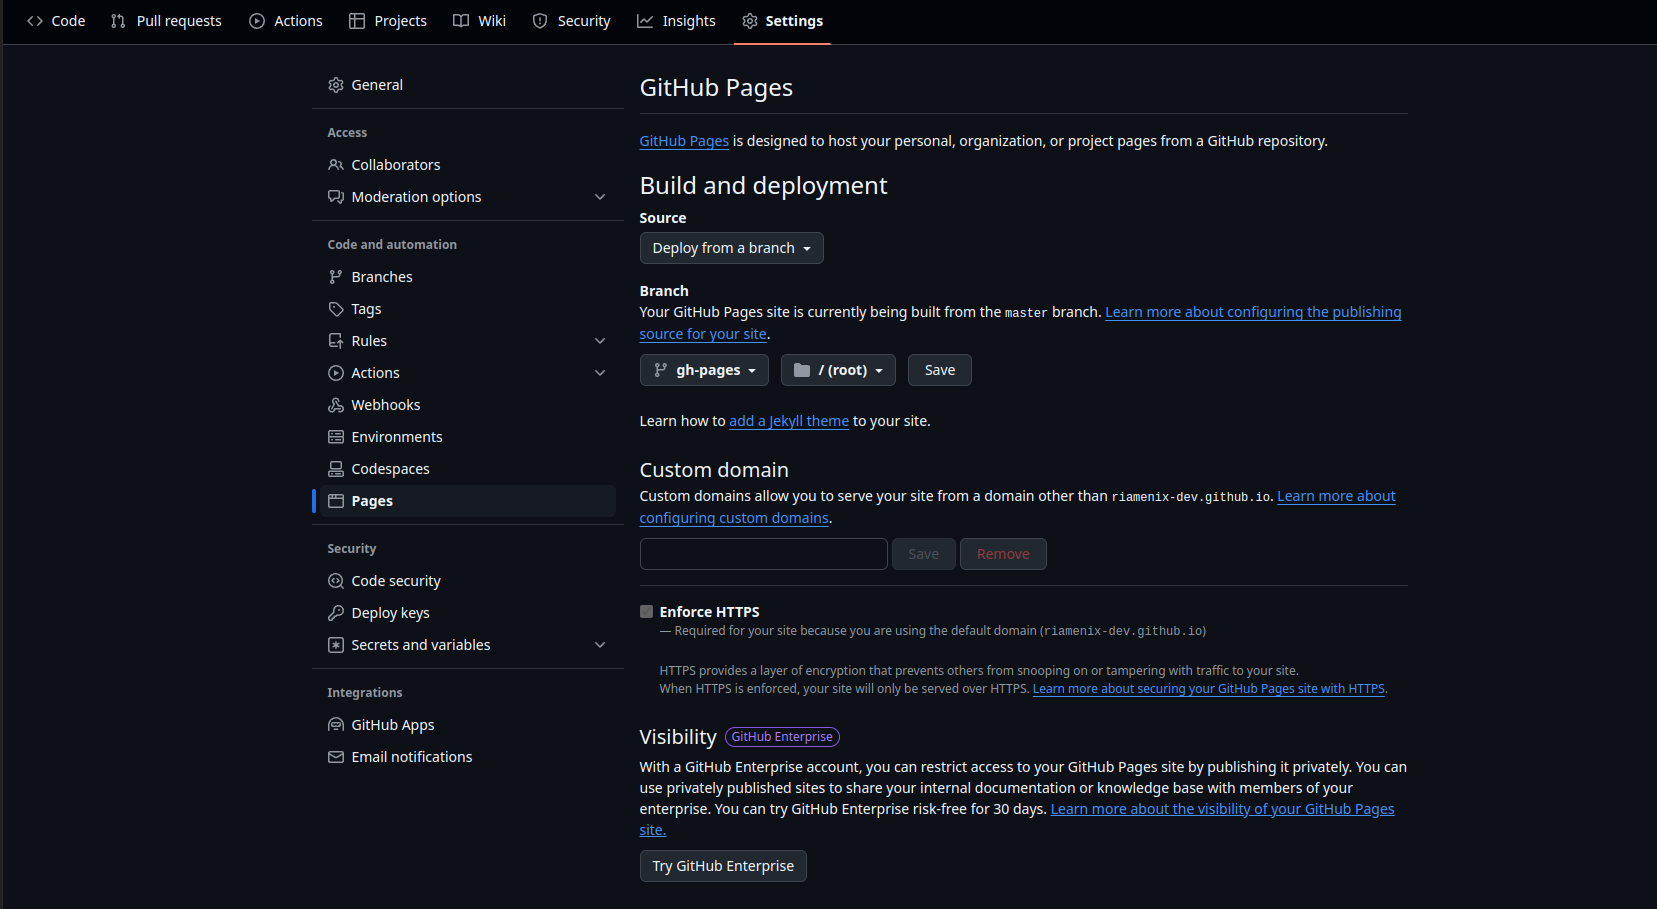Open the Deploy from a branch dropdown

click(731, 248)
